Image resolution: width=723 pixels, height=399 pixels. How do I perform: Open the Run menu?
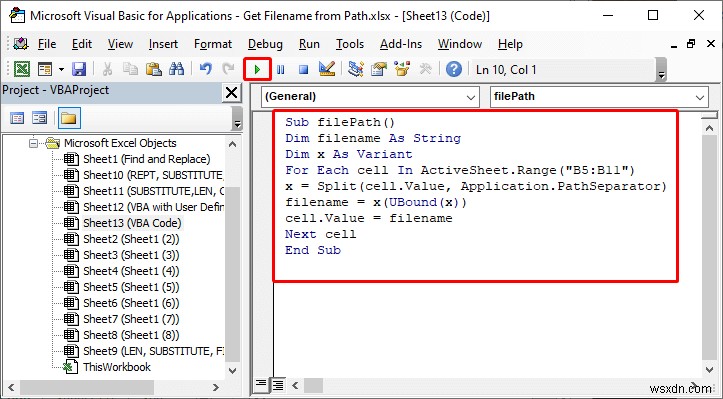(309, 44)
